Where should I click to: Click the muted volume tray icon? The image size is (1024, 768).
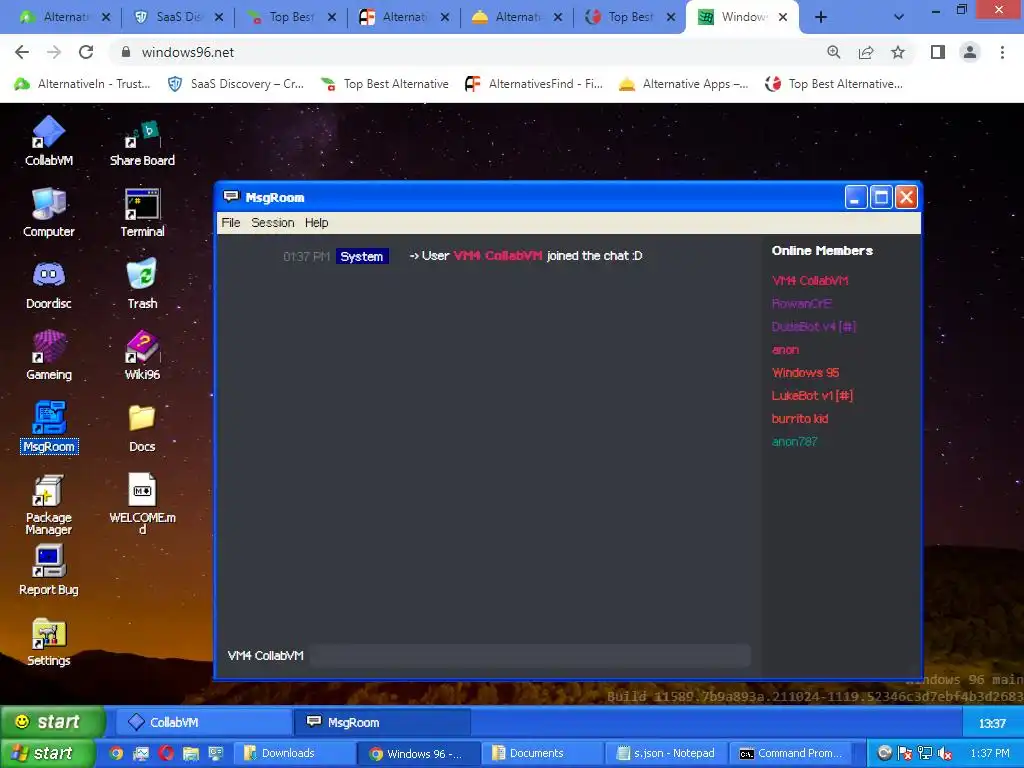click(944, 754)
